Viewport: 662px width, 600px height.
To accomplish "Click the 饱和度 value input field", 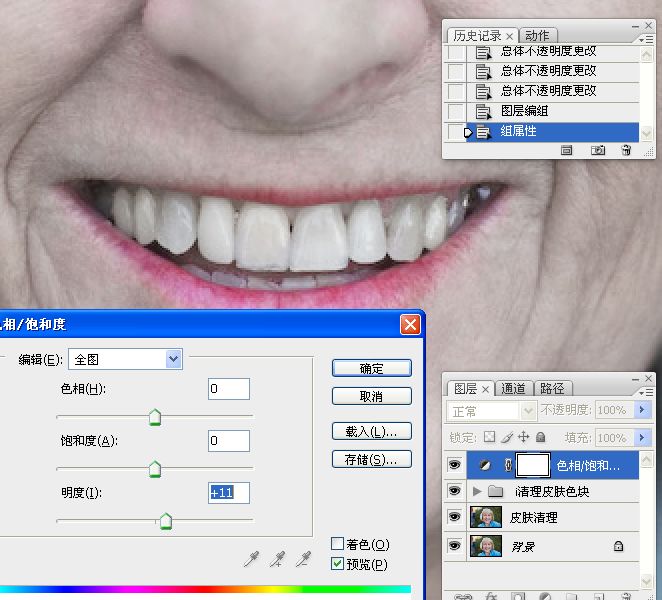I will 229,441.
